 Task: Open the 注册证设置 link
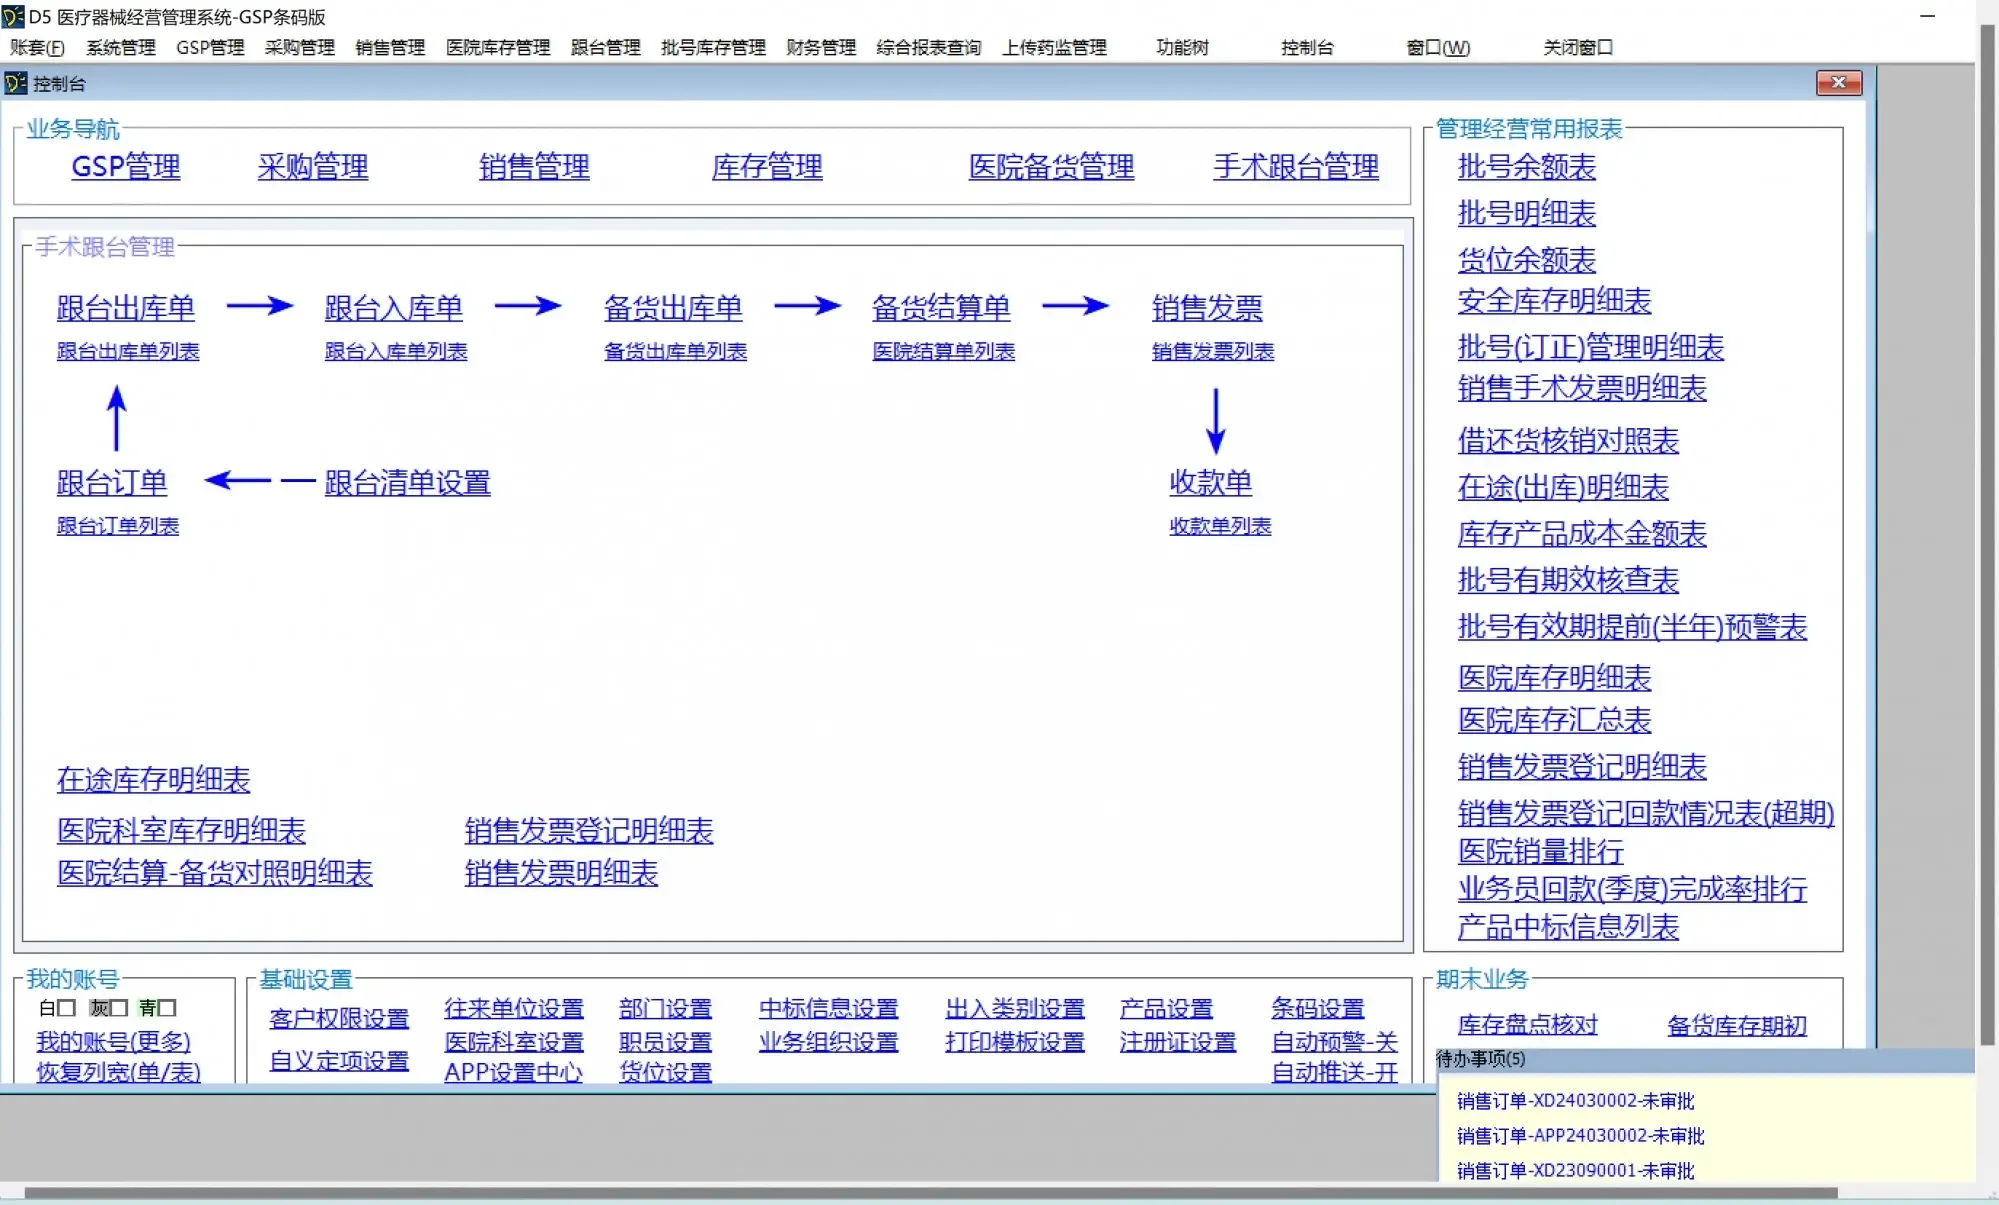coord(1178,1042)
